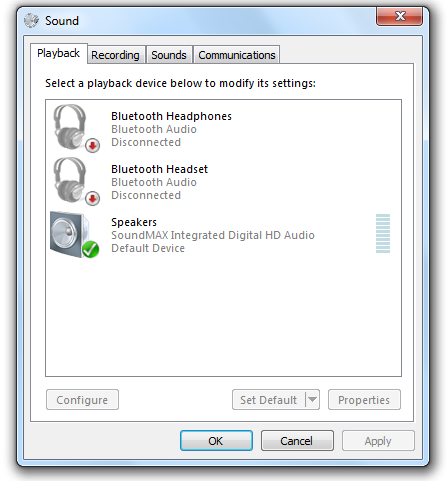This screenshot has width=448, height=481.
Task: Close the Sound dialog window
Action: (399, 16)
